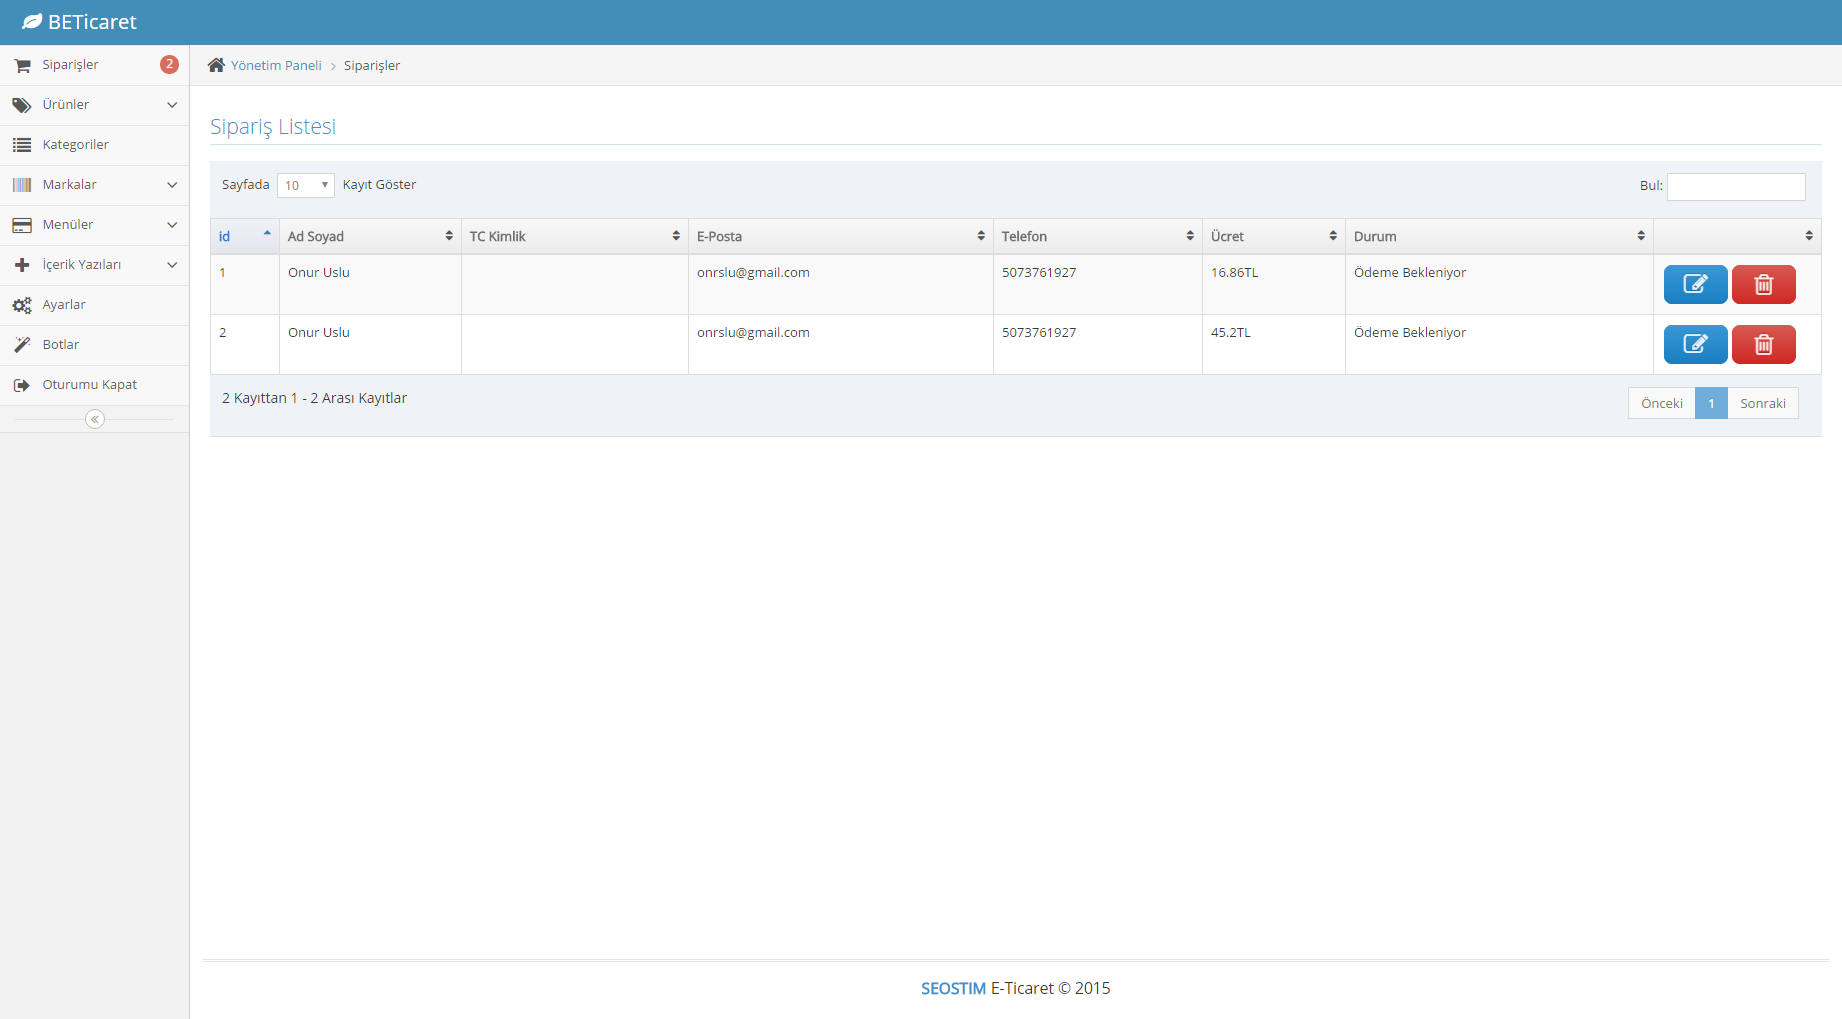Click the edit icon for order 2
The width and height of the screenshot is (1842, 1019).
tap(1695, 344)
